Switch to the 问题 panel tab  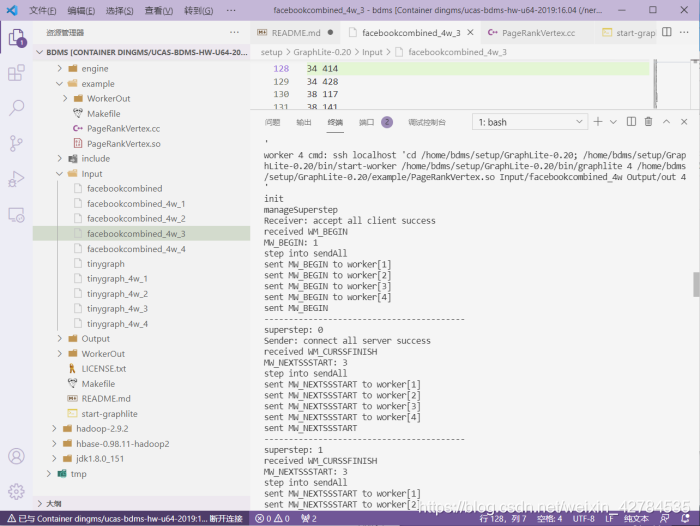point(272,122)
